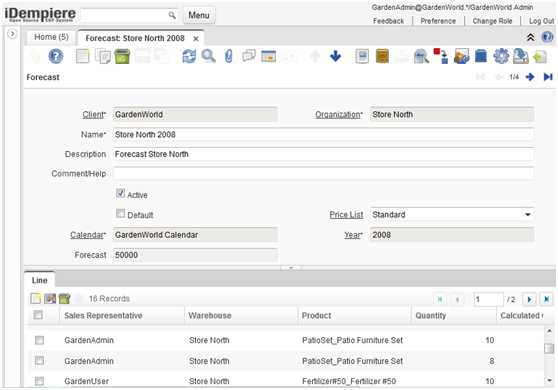Click search magnifier in top search box
This screenshot has width=558, height=390.
[172, 15]
